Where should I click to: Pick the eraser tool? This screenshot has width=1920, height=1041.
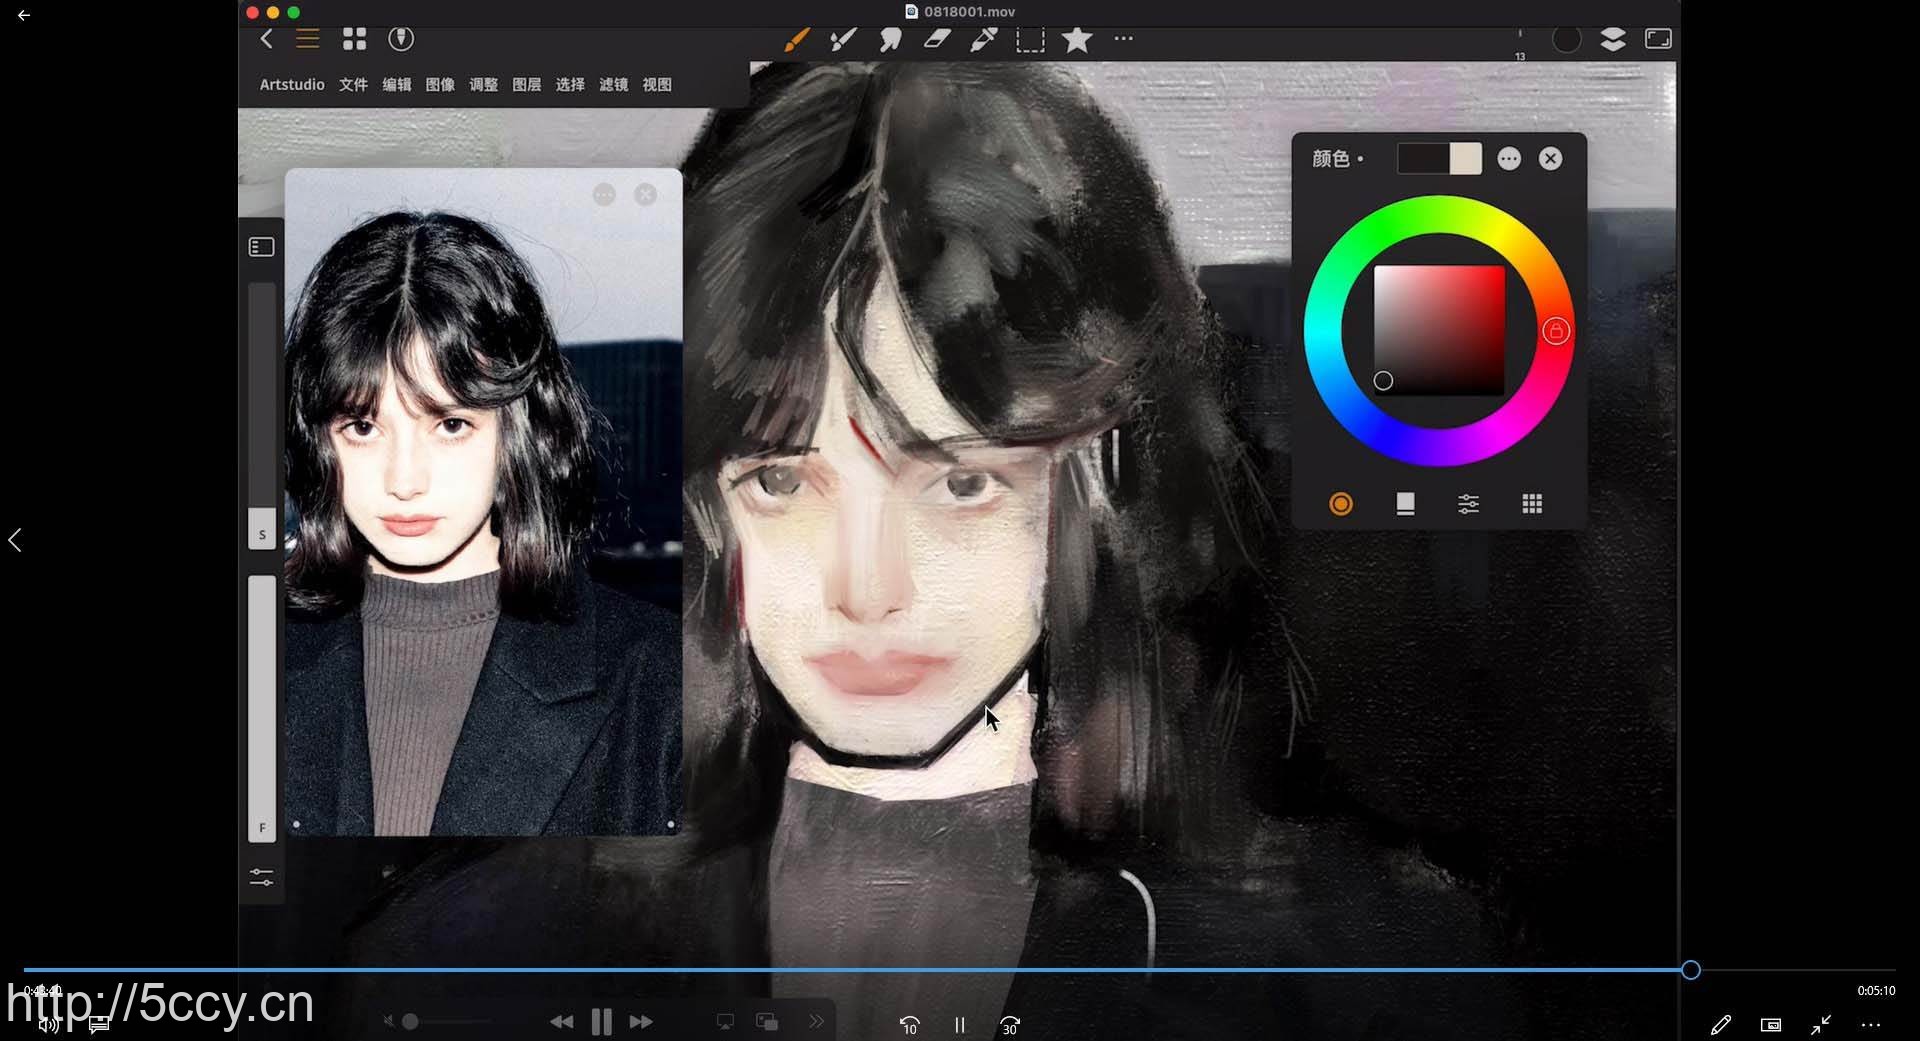coord(936,39)
